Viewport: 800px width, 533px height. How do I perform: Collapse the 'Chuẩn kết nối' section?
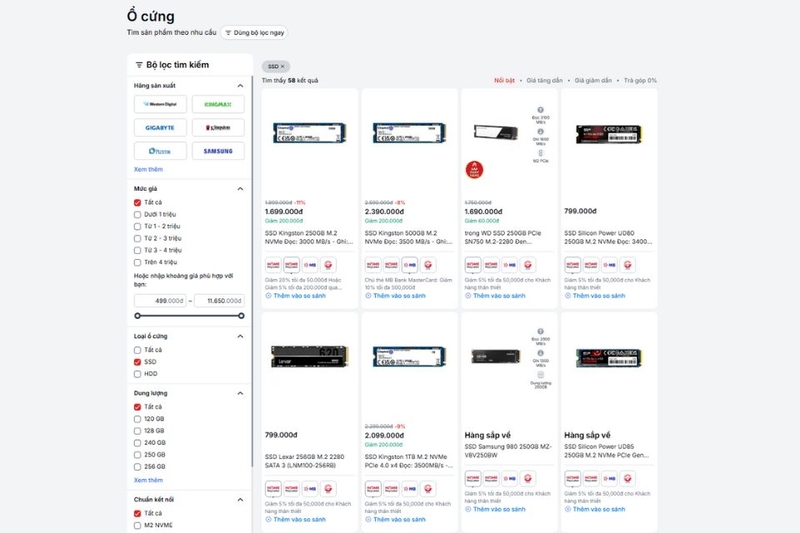[x=240, y=499]
